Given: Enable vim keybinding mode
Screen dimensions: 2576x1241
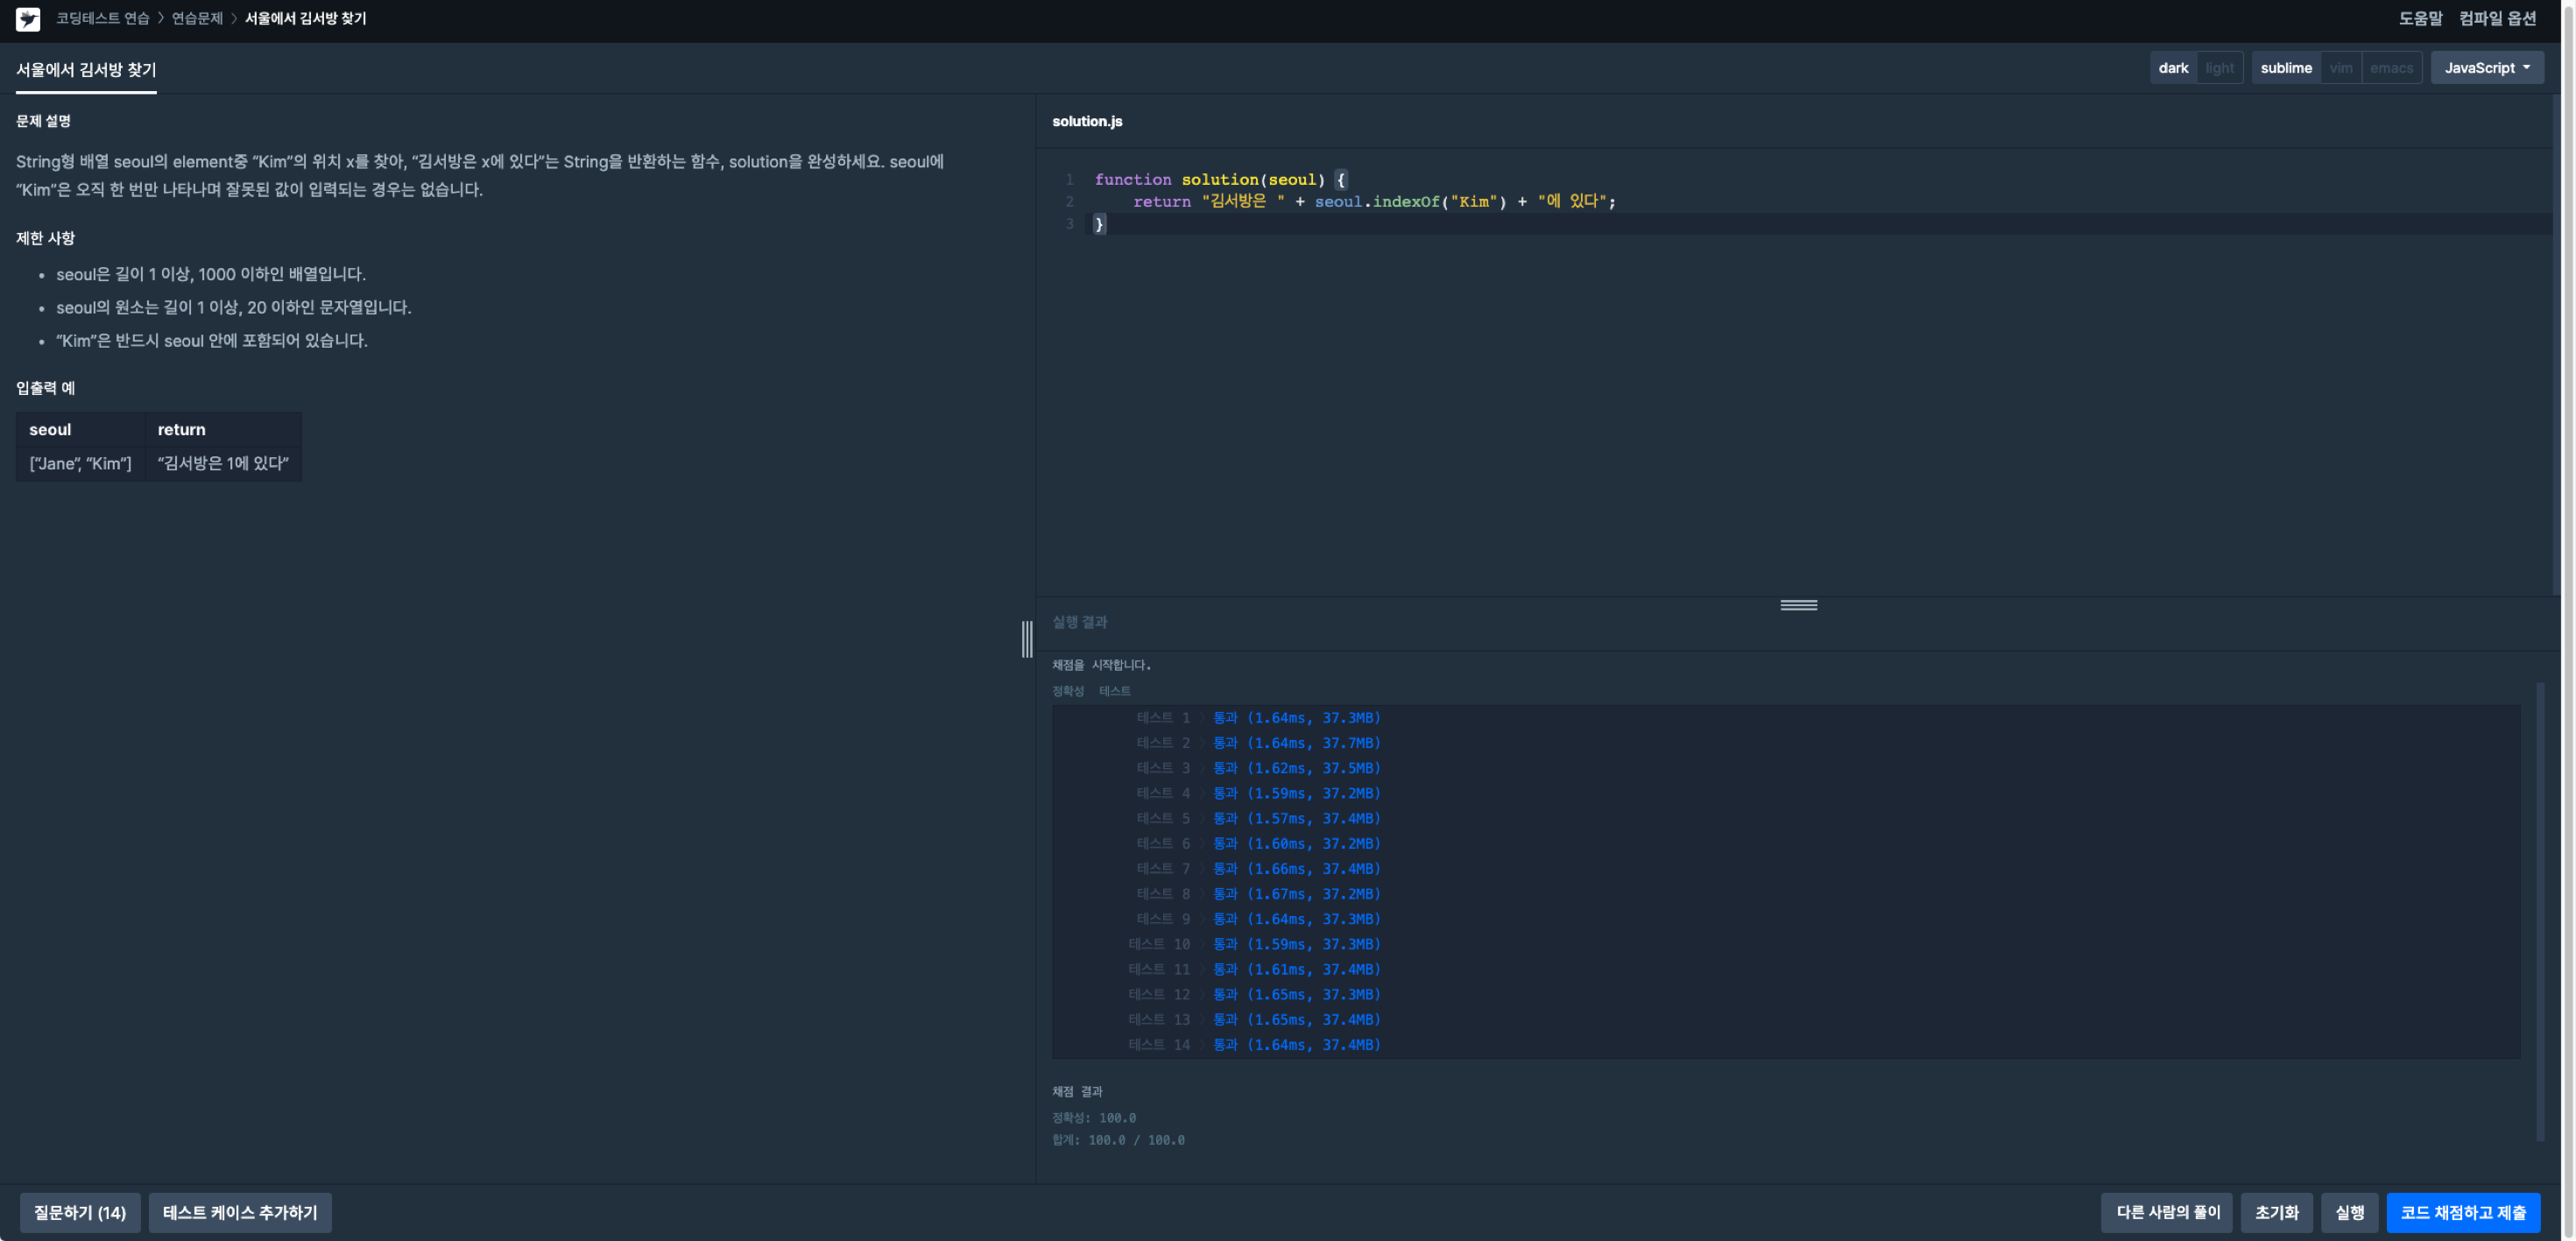Looking at the screenshot, I should point(2340,68).
